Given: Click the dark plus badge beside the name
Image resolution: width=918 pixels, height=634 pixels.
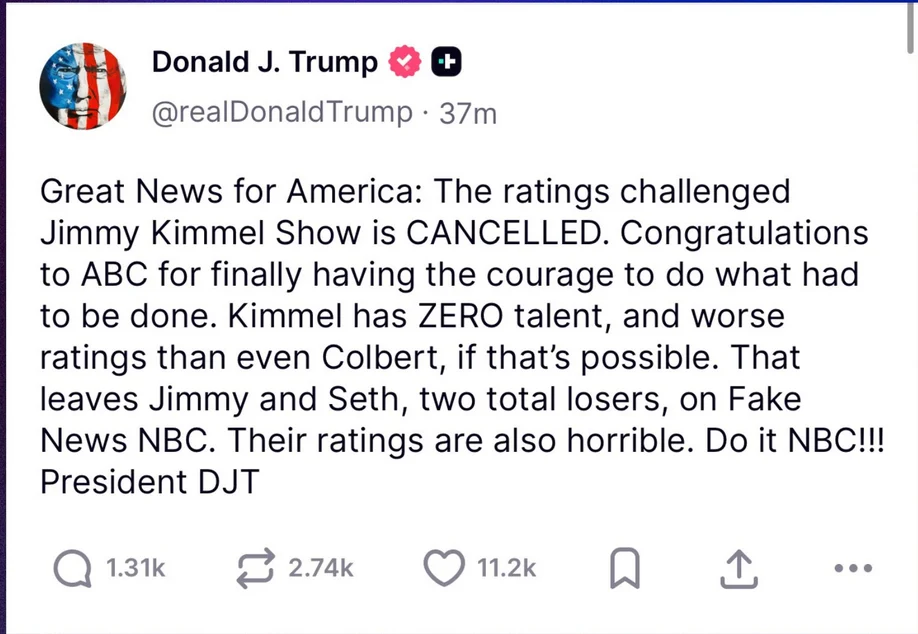Looking at the screenshot, I should click(x=446, y=63).
